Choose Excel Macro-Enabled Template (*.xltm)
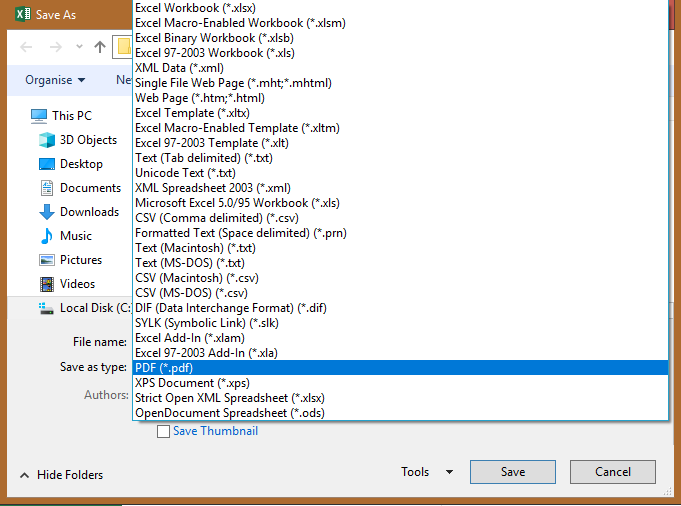681x506 pixels. (400, 128)
